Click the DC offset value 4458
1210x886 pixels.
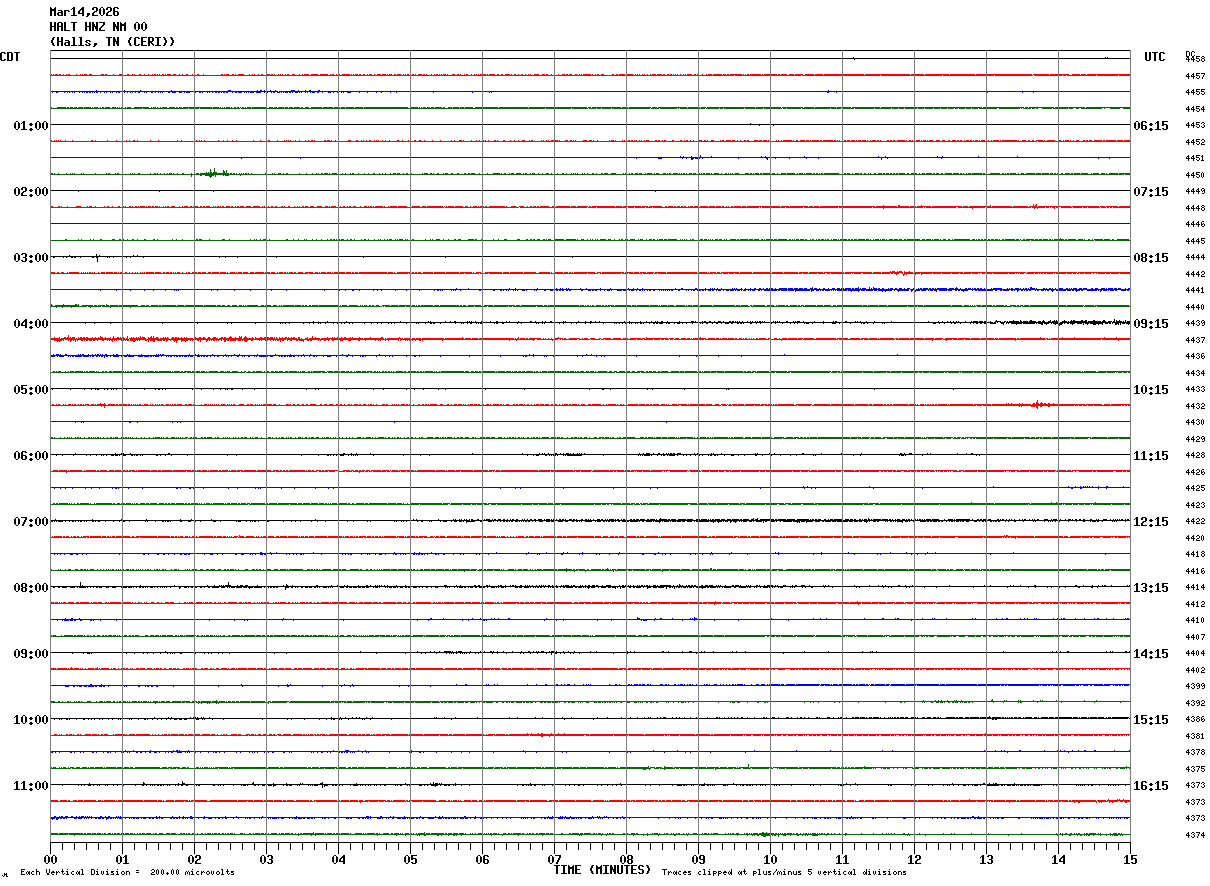click(x=1194, y=59)
